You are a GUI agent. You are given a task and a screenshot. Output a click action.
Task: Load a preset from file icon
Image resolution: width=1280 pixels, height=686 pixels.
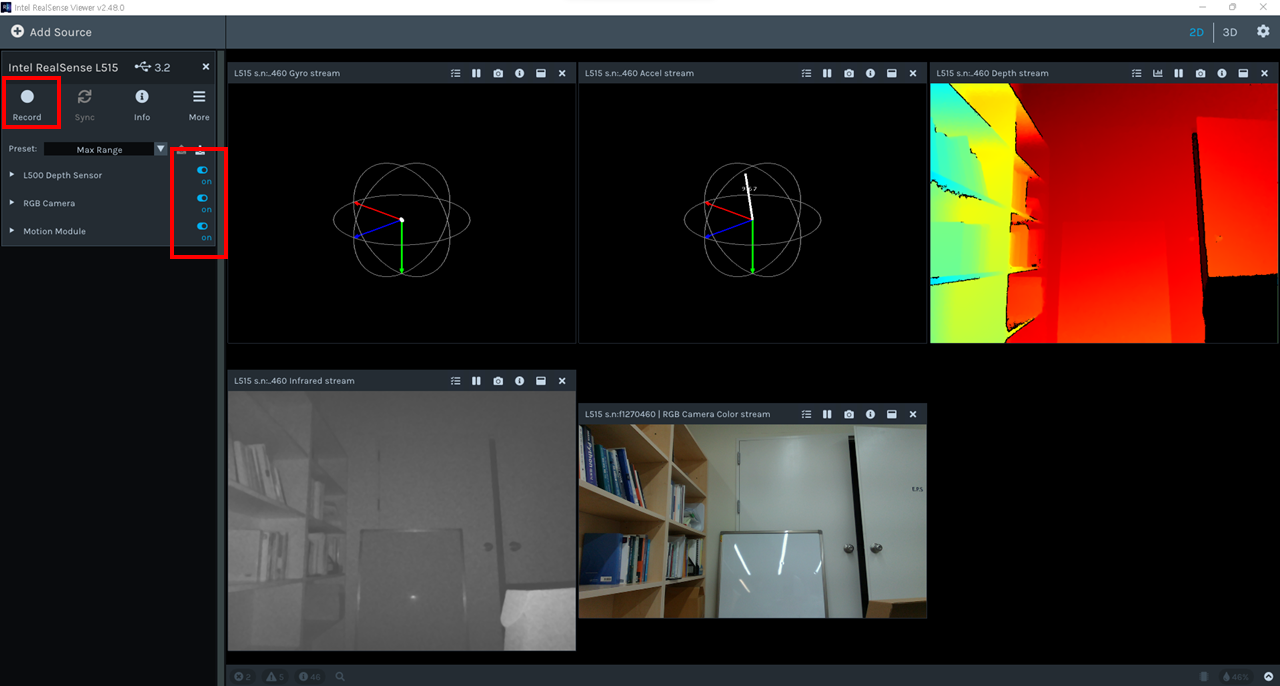pyautogui.click(x=182, y=149)
